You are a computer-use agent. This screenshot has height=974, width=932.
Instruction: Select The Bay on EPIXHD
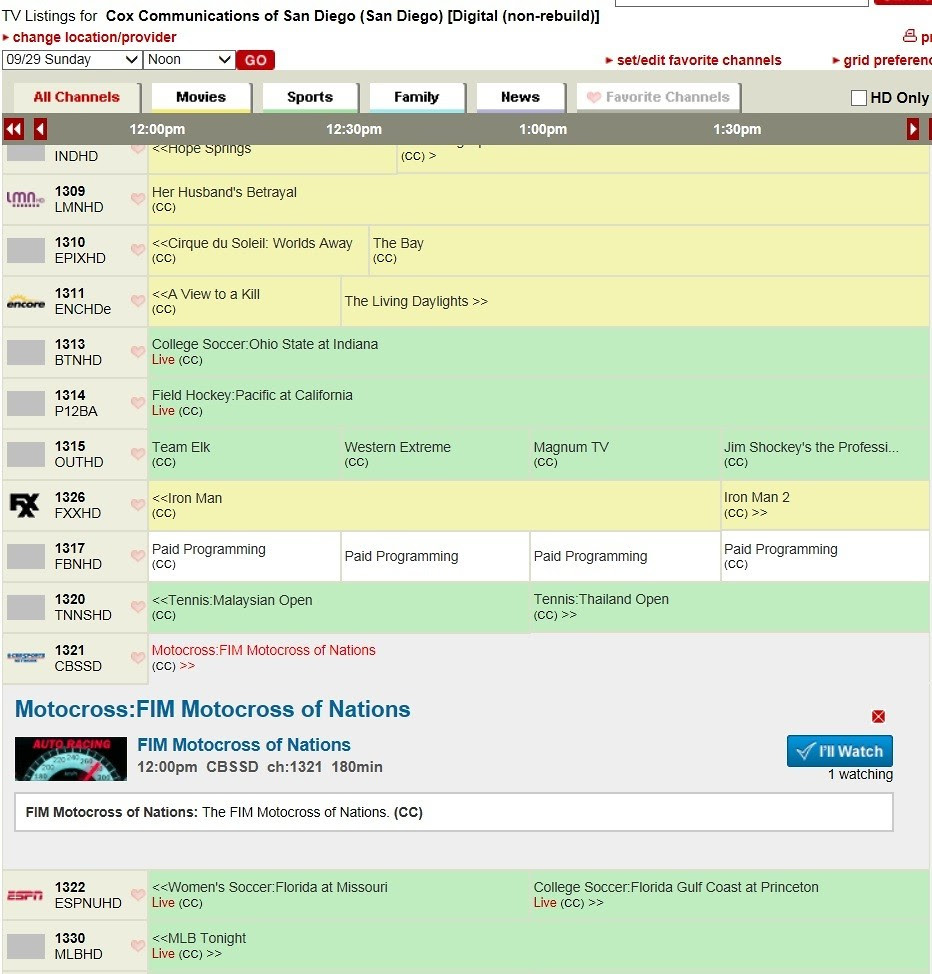click(398, 244)
